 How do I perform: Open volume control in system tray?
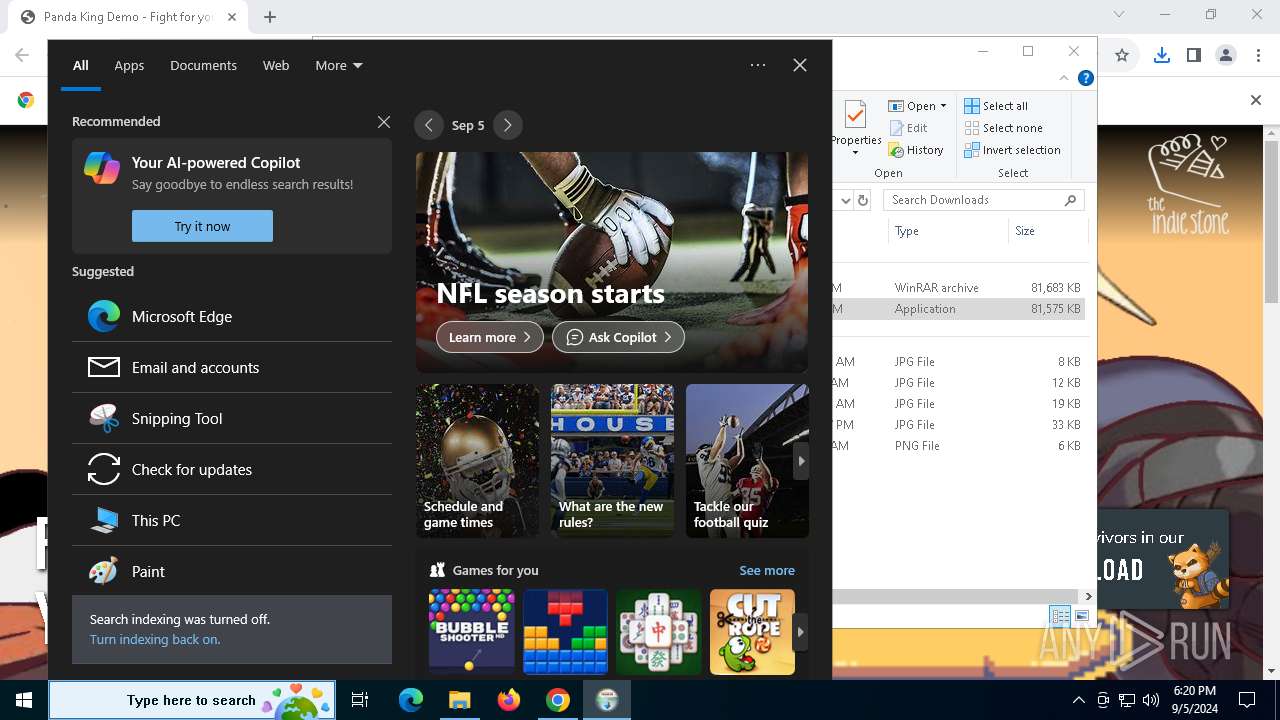1150,700
